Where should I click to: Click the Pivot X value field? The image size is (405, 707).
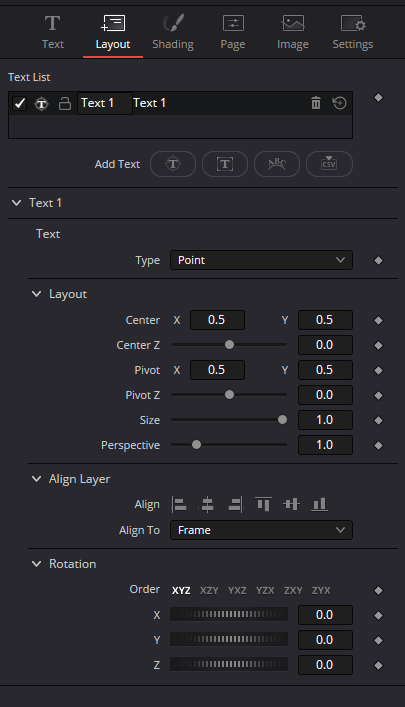tap(217, 370)
